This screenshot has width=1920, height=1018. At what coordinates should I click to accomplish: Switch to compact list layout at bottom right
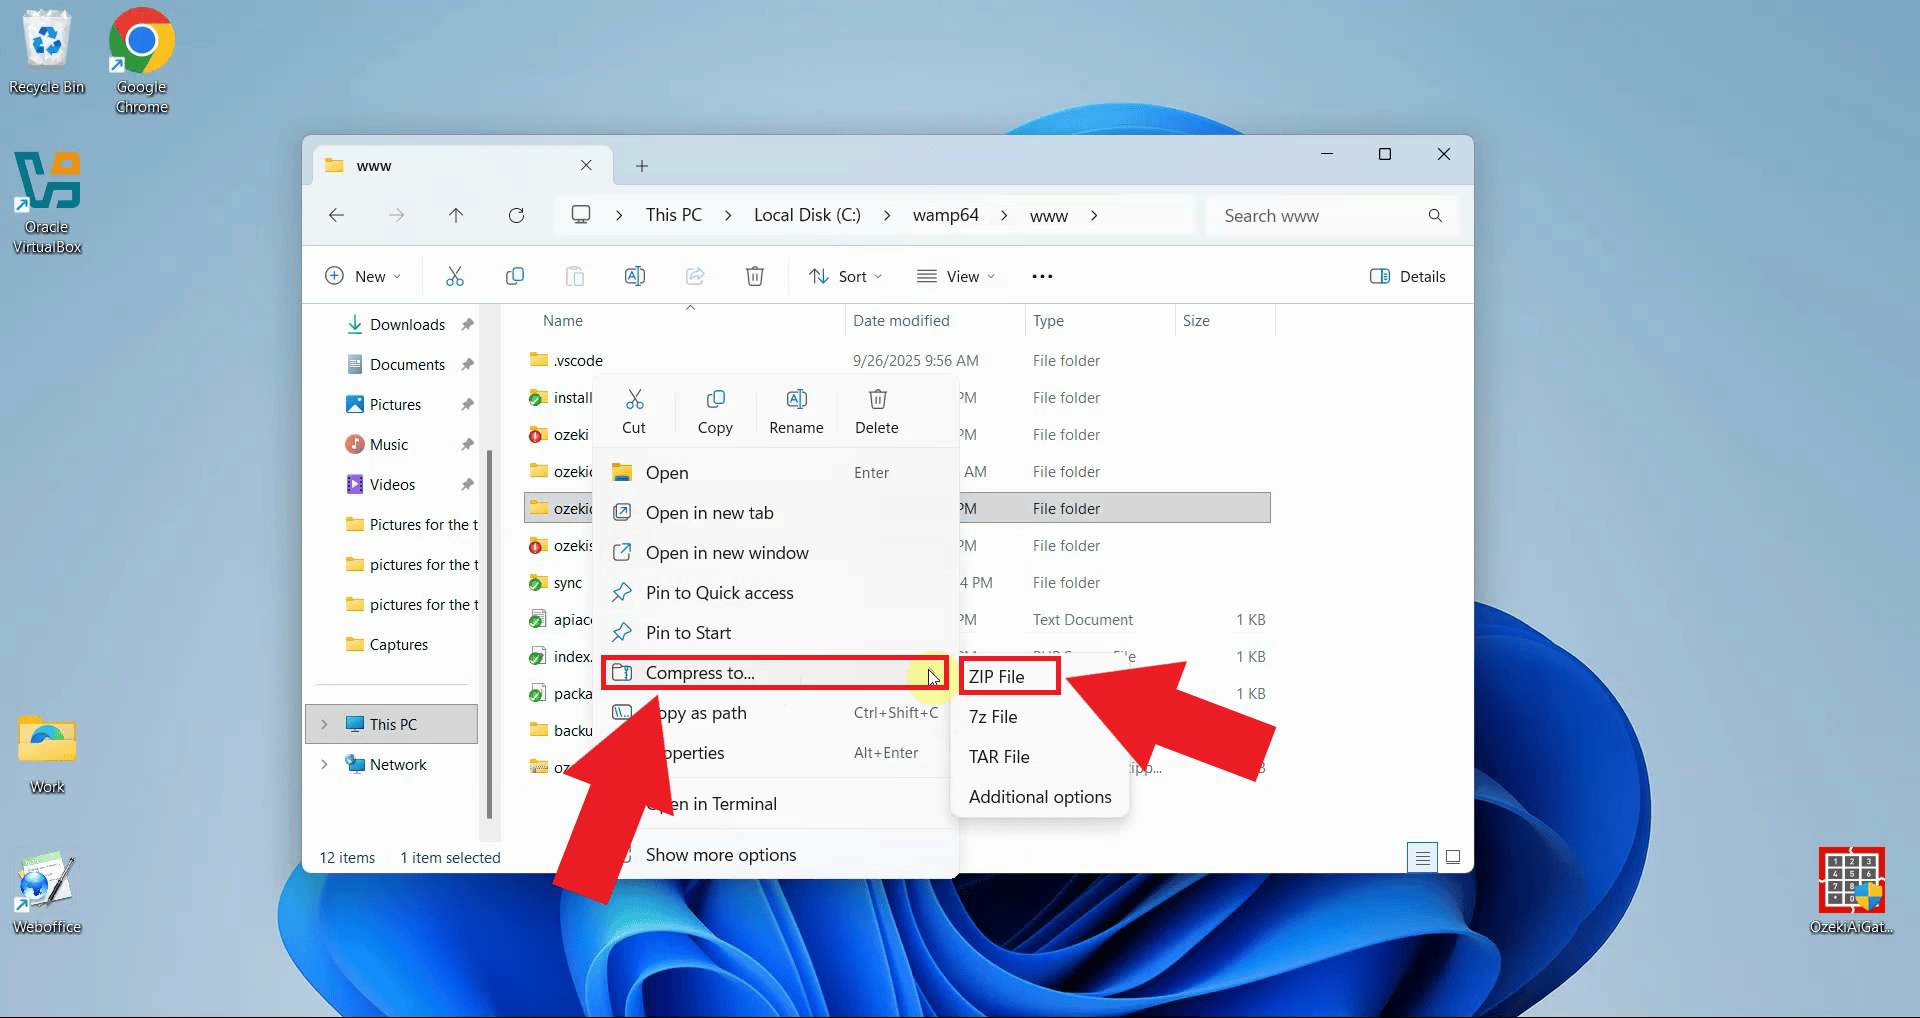point(1422,857)
